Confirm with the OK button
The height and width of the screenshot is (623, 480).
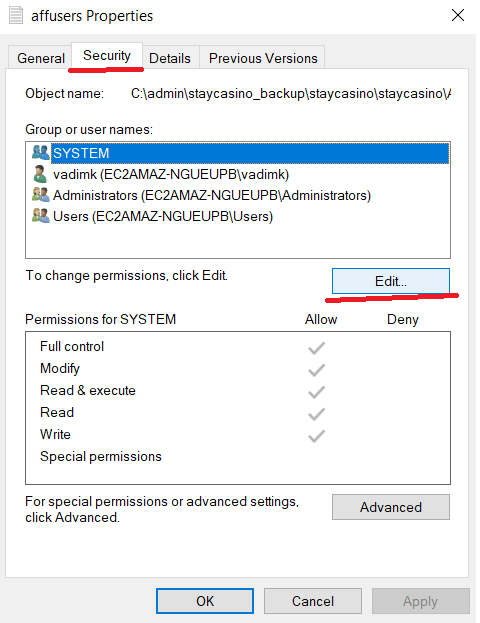click(x=205, y=601)
